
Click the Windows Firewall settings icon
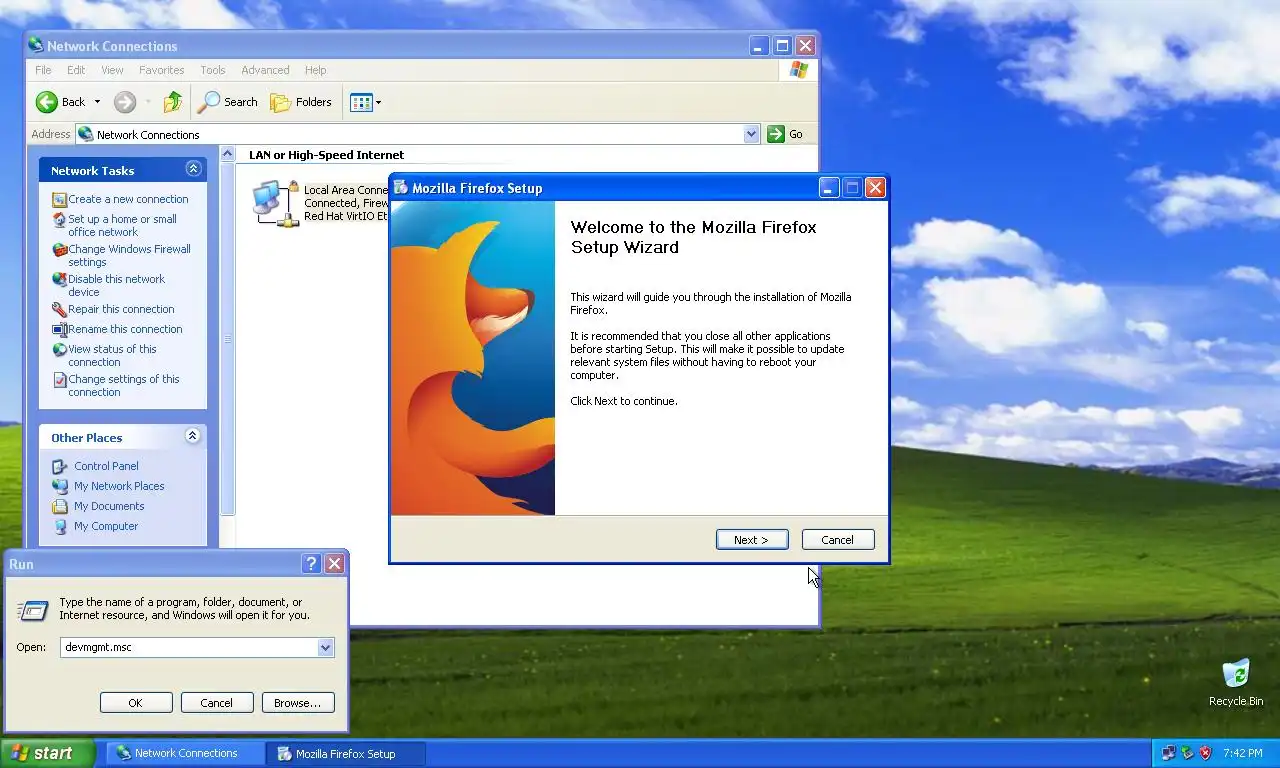[59, 249]
